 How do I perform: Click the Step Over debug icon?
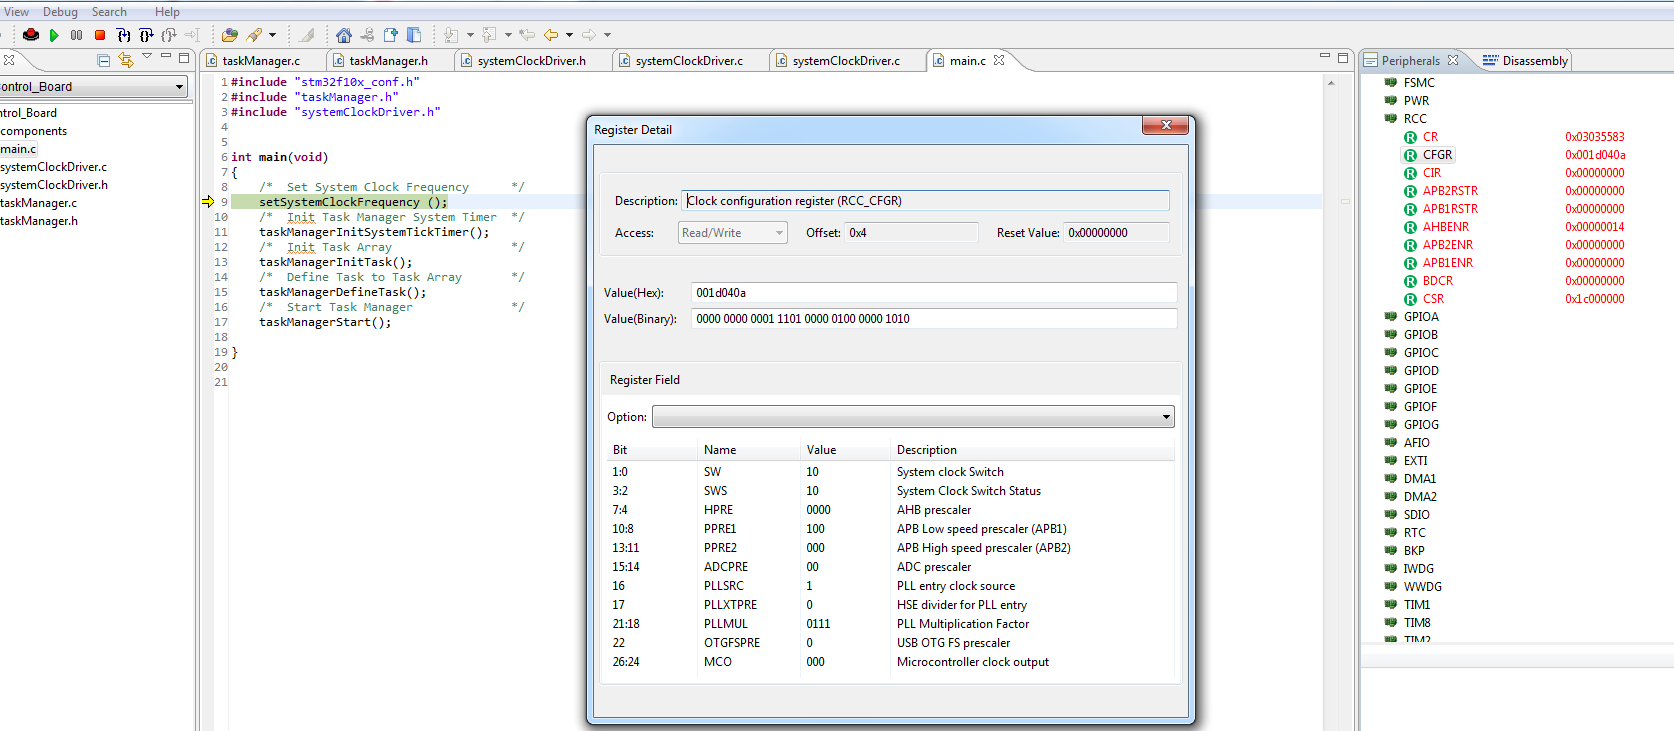point(146,35)
